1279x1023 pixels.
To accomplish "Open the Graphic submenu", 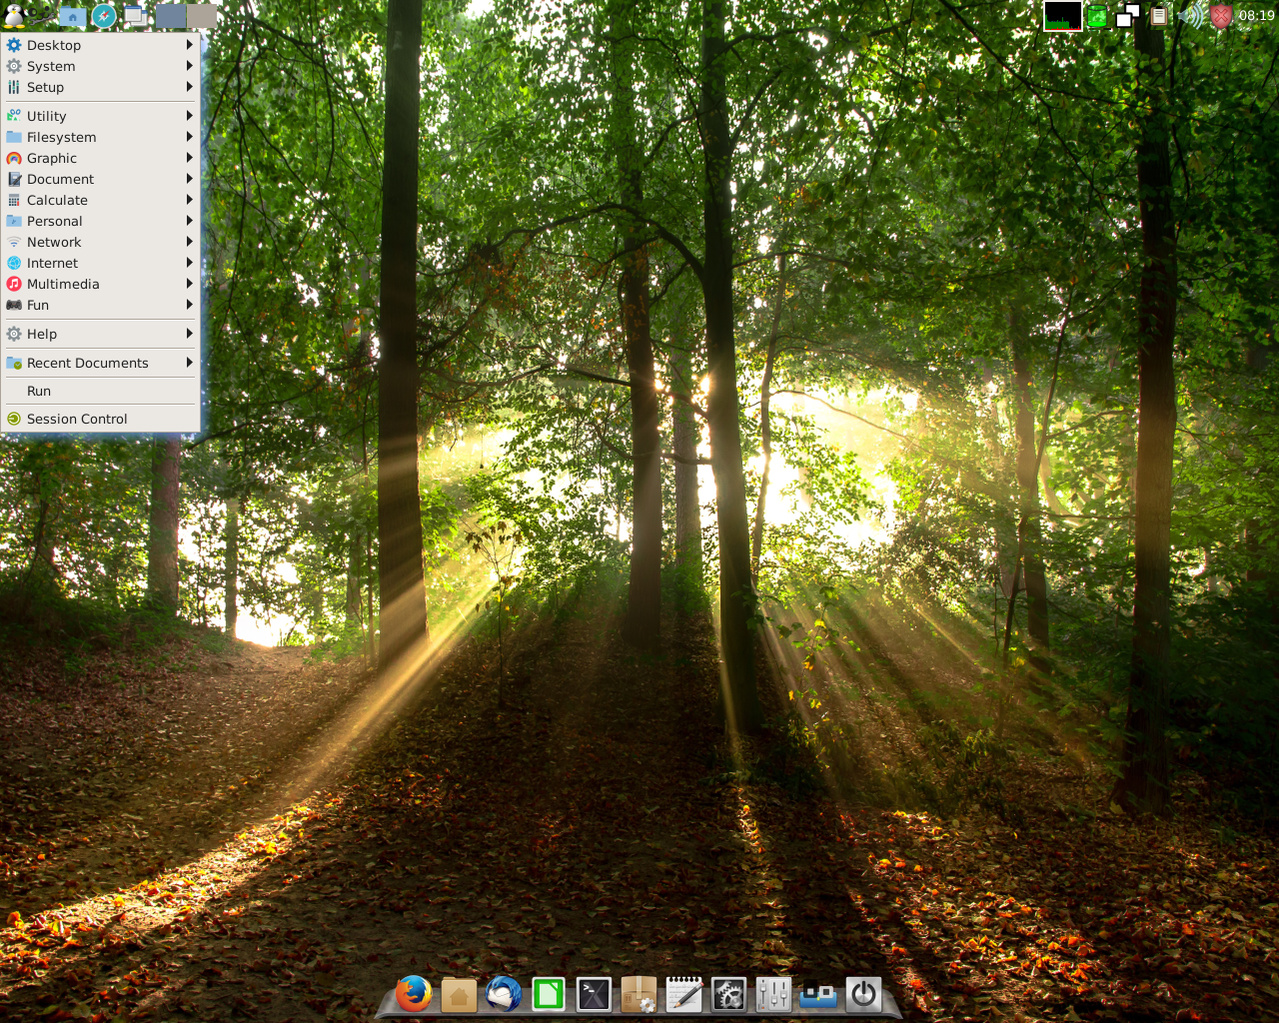I will (100, 158).
